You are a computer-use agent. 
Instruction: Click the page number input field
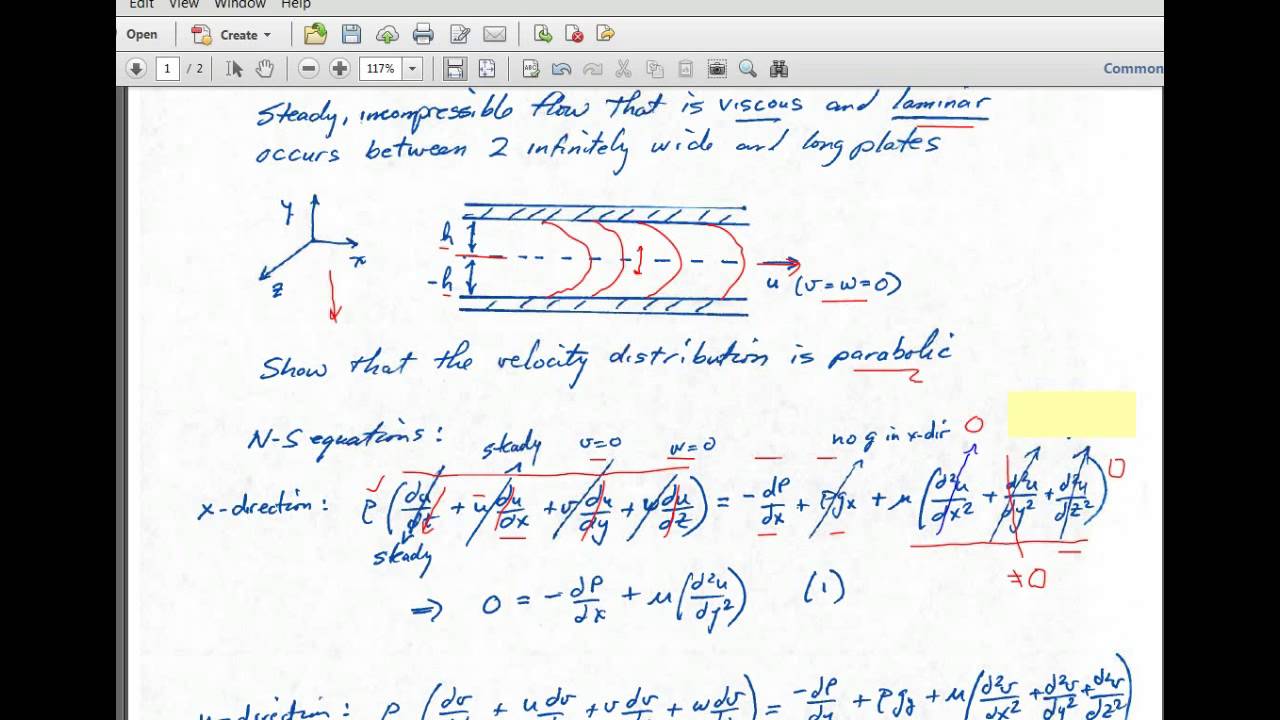tap(167, 69)
